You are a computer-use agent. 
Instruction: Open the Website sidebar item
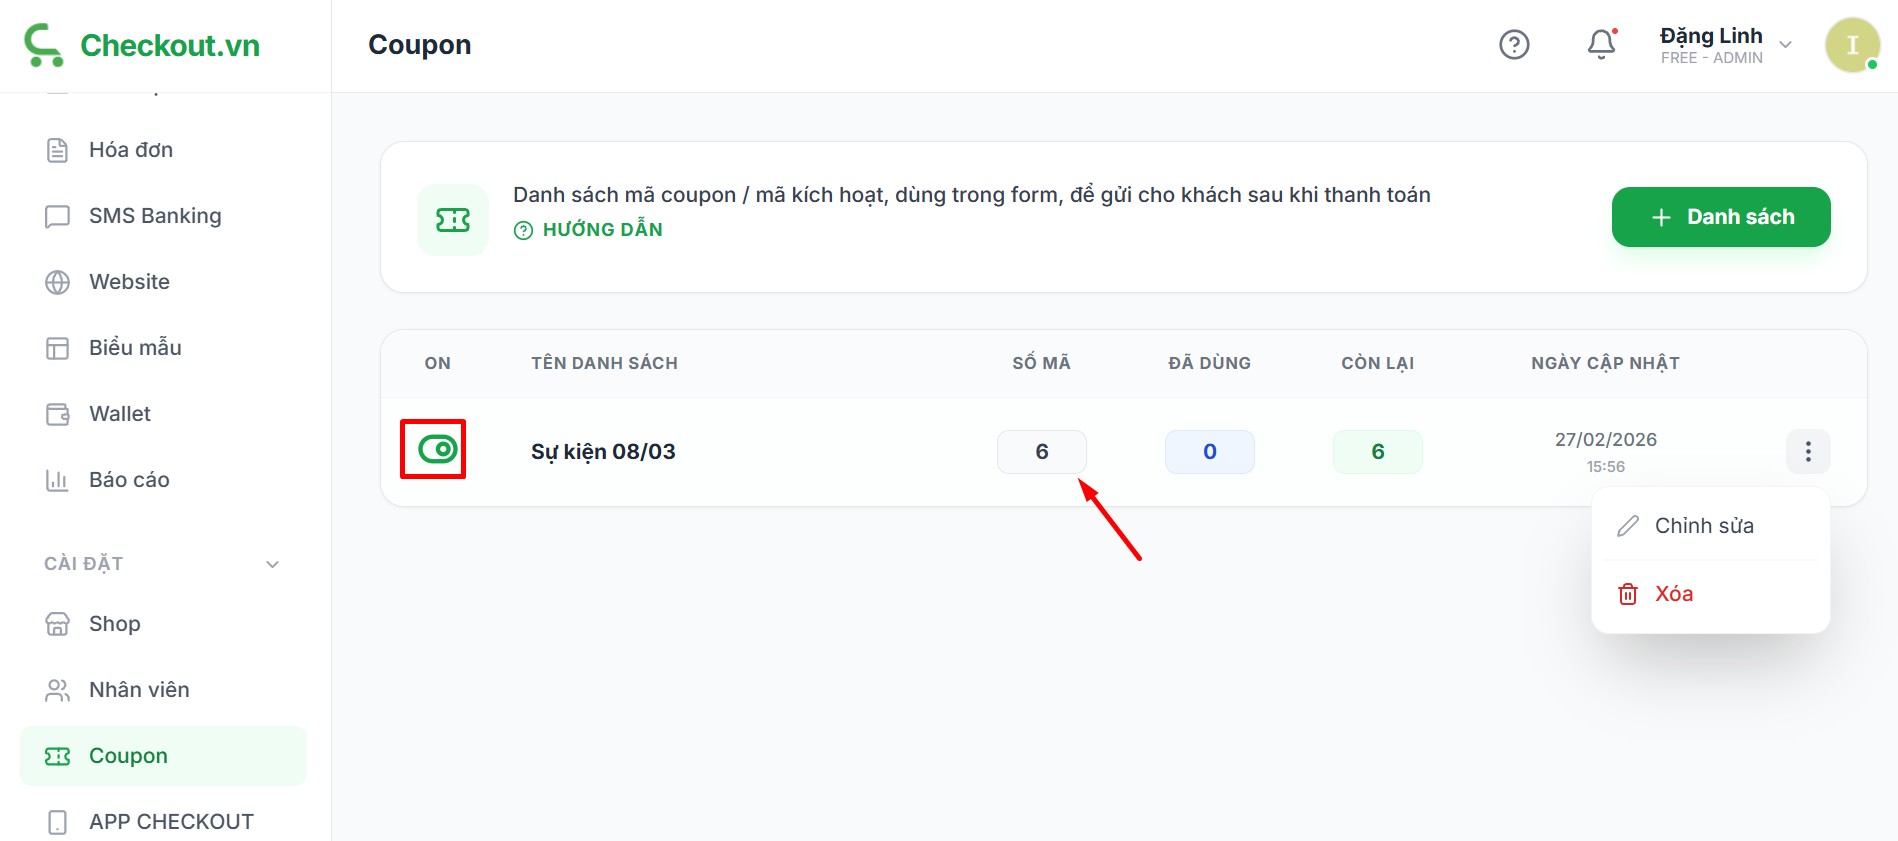(129, 282)
